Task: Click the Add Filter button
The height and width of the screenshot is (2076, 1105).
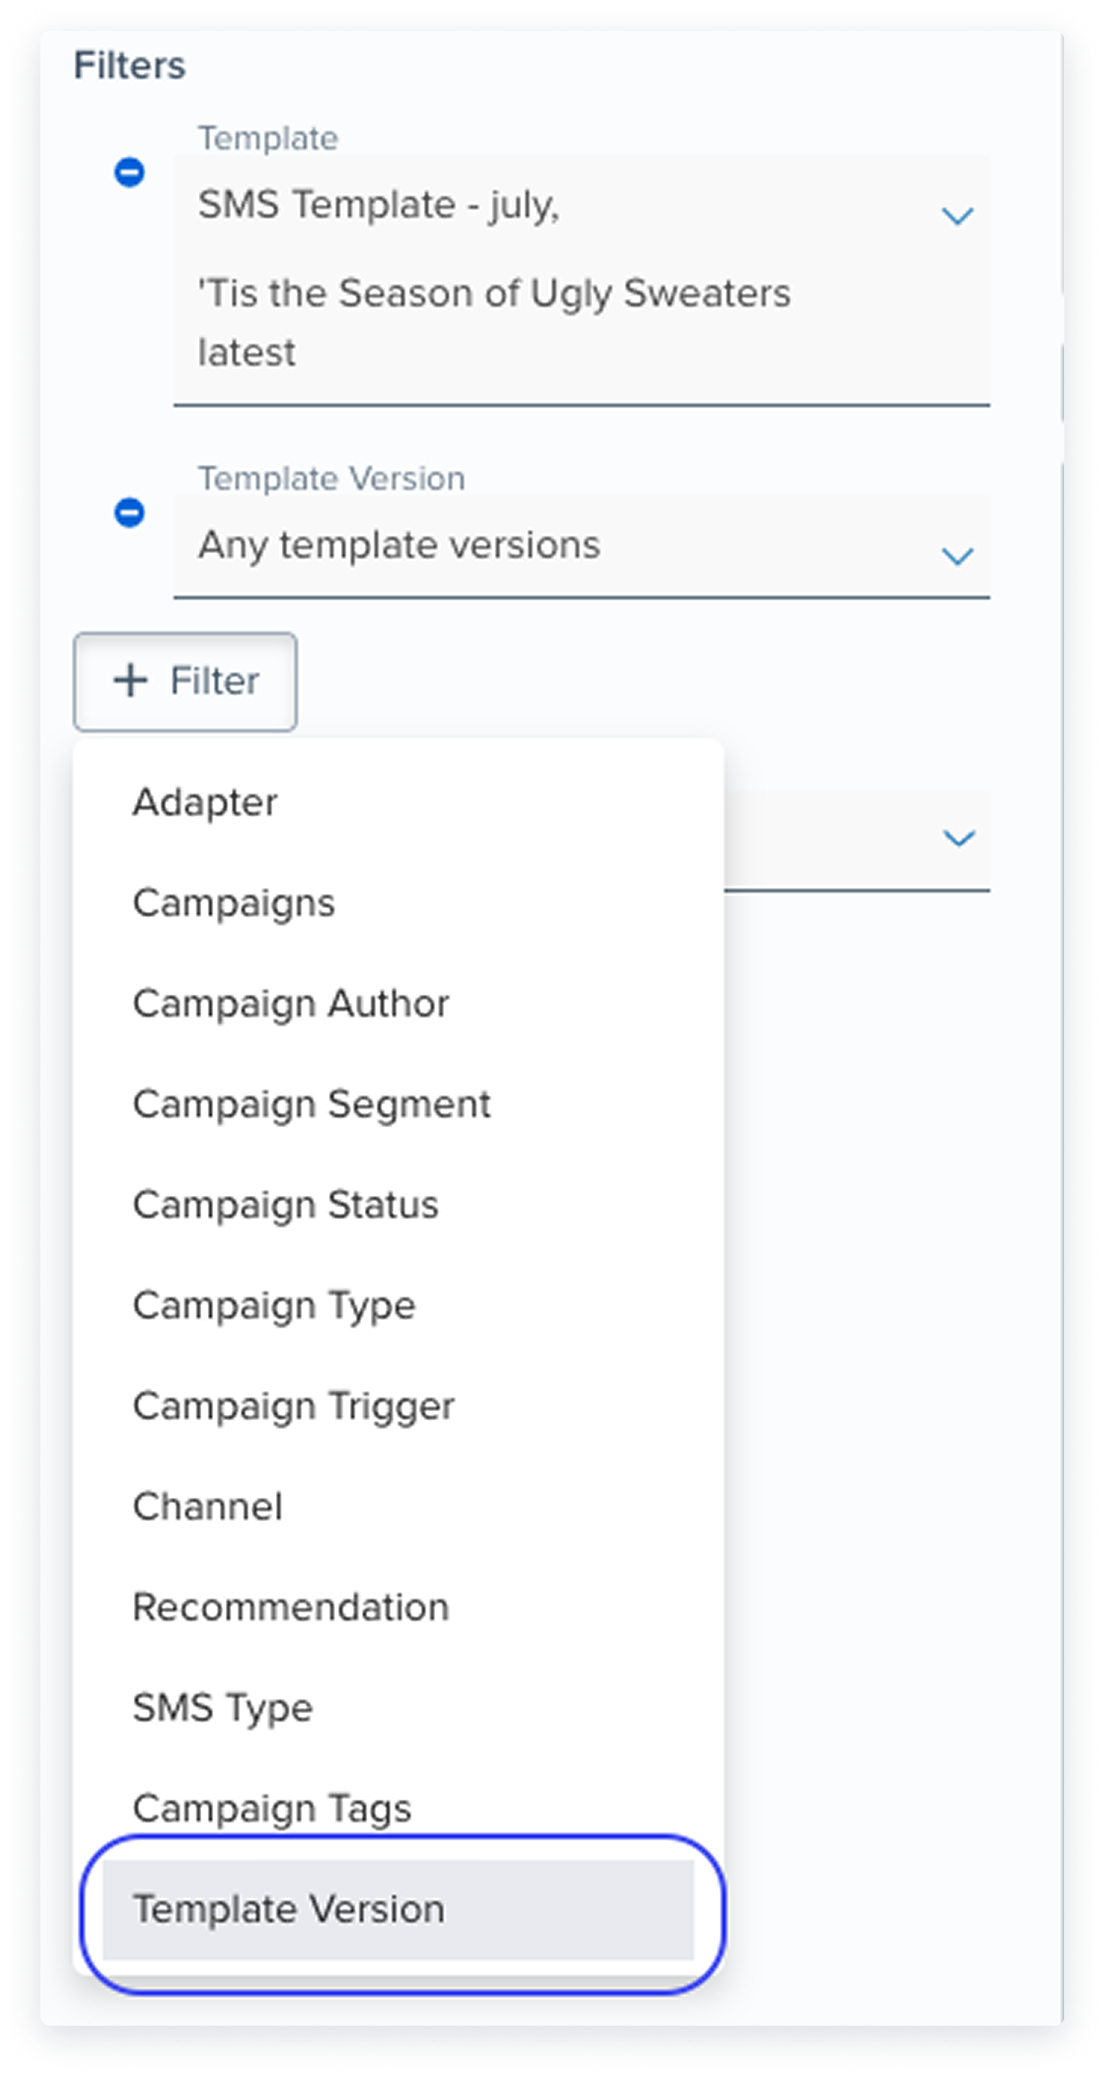Action: coord(185,681)
